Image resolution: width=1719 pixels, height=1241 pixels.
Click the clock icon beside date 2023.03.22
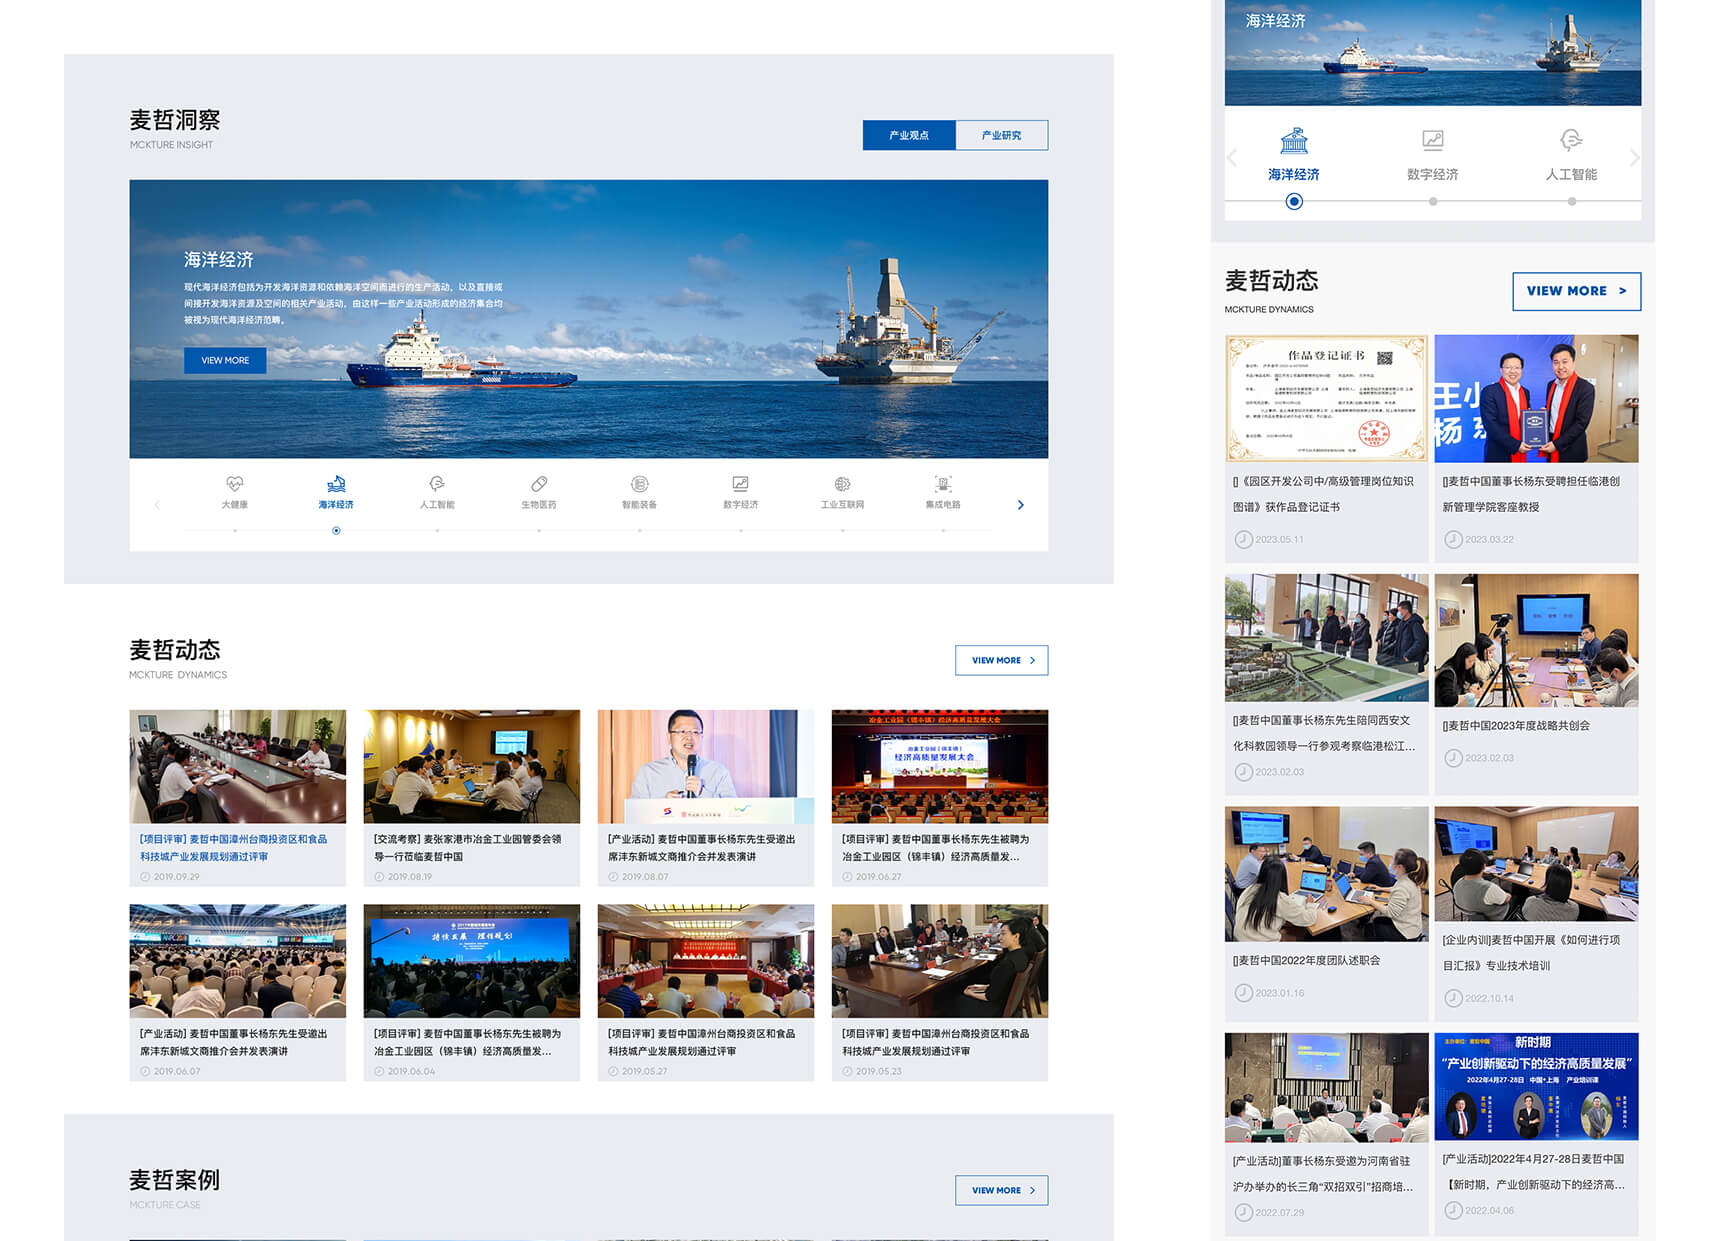coord(1453,539)
